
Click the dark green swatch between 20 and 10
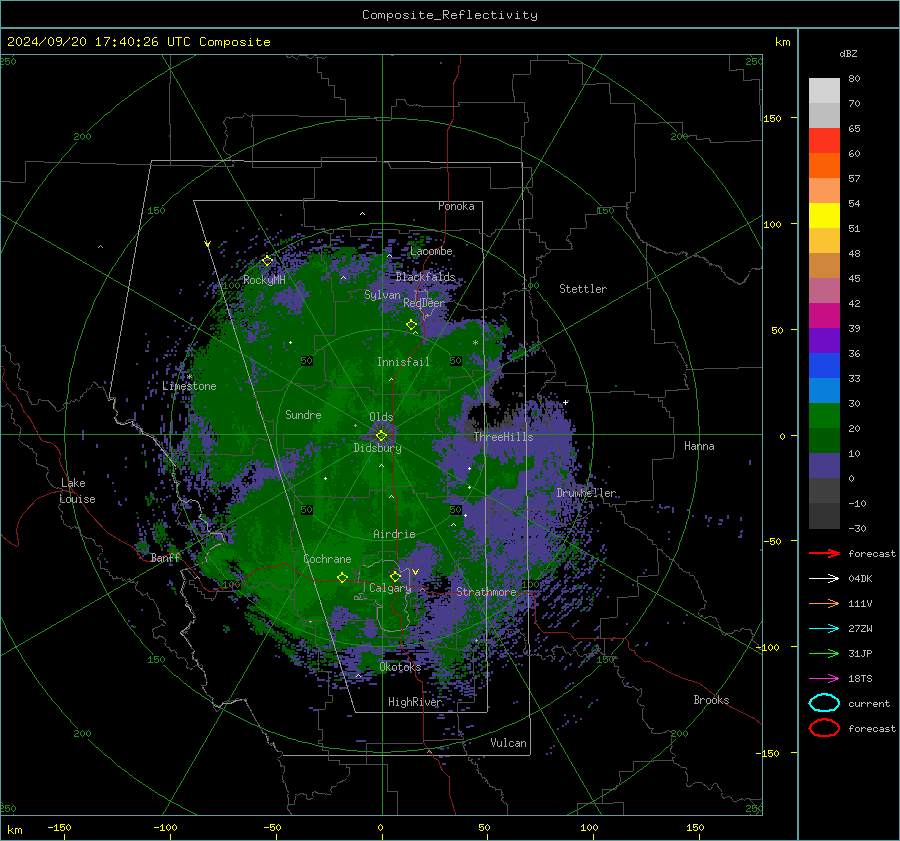tap(824, 441)
